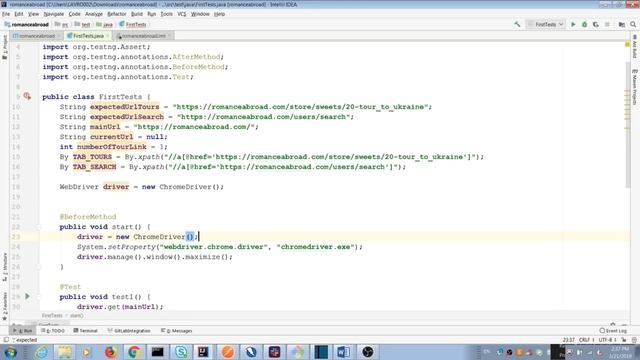
Task: Open the Structure tool window on left edge
Action: tap(4, 267)
